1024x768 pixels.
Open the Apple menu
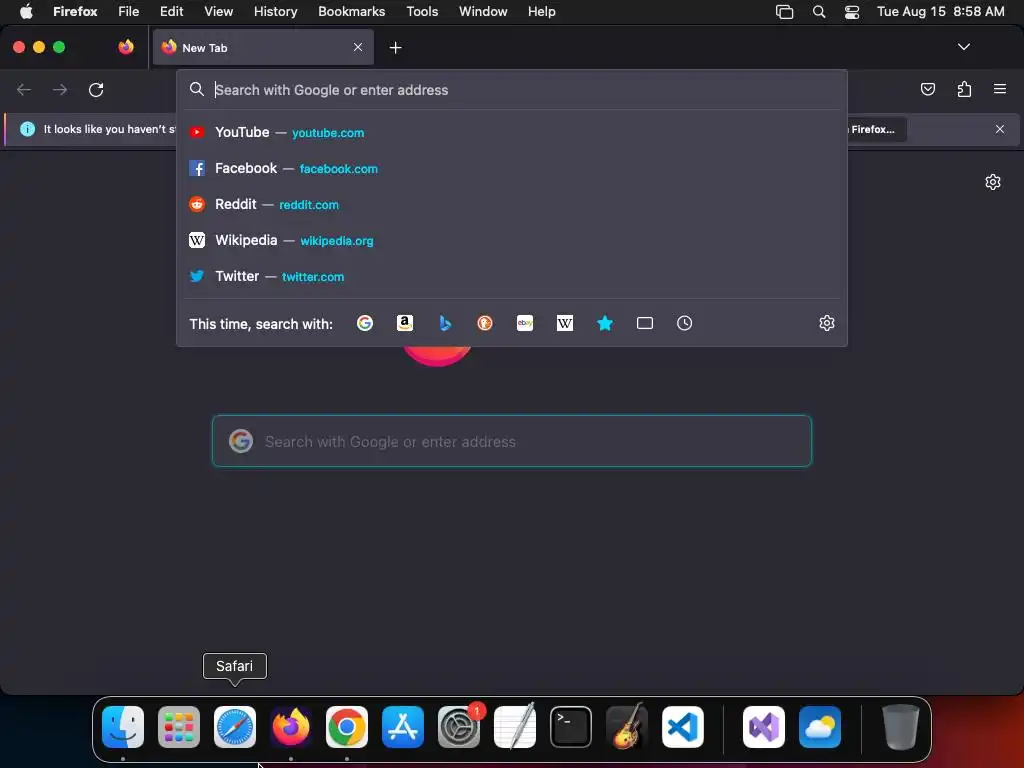pos(26,11)
